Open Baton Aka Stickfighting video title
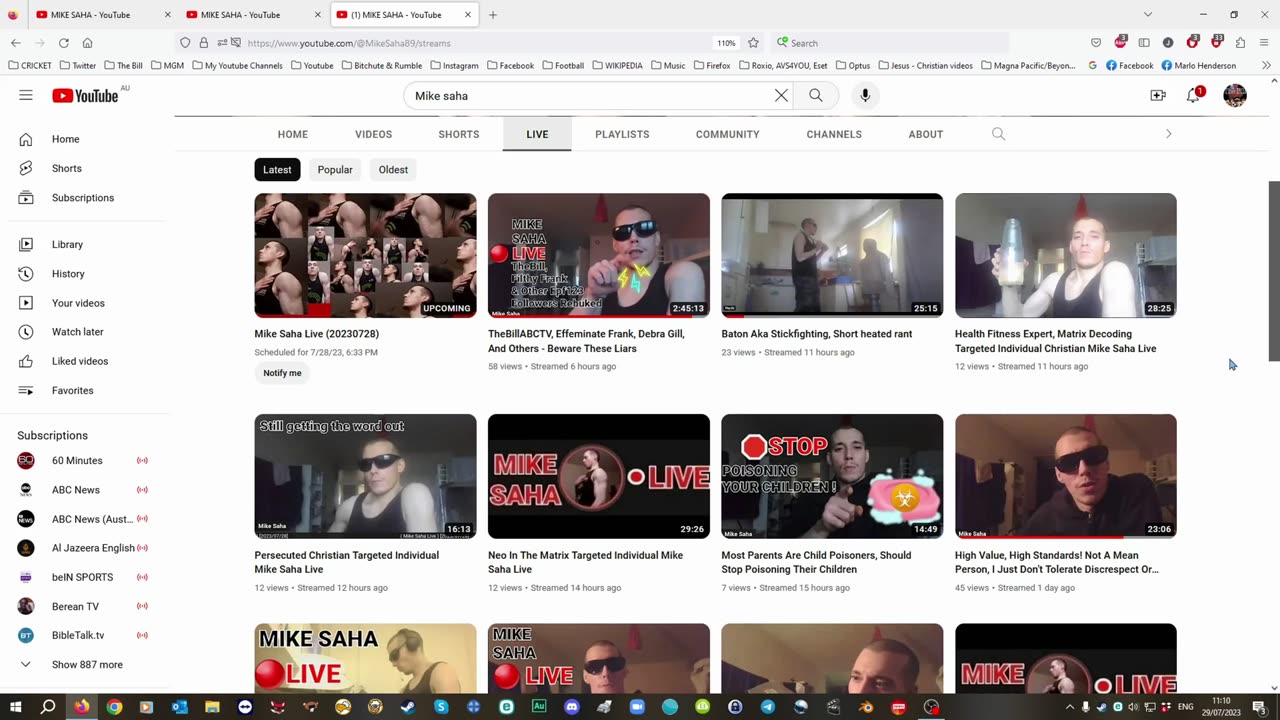Viewport: 1280px width, 720px height. pos(817,334)
